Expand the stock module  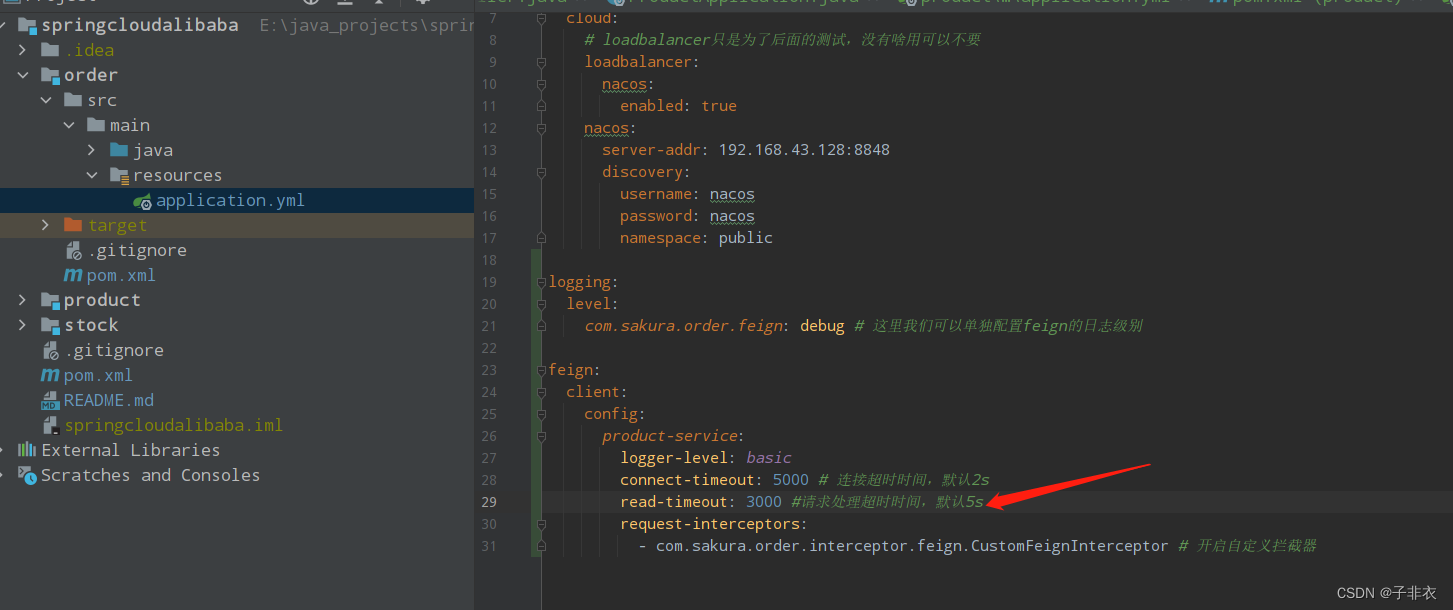tap(22, 324)
